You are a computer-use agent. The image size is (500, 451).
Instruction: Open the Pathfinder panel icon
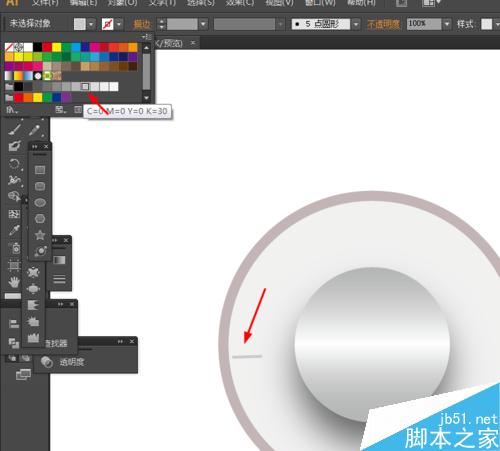14,343
